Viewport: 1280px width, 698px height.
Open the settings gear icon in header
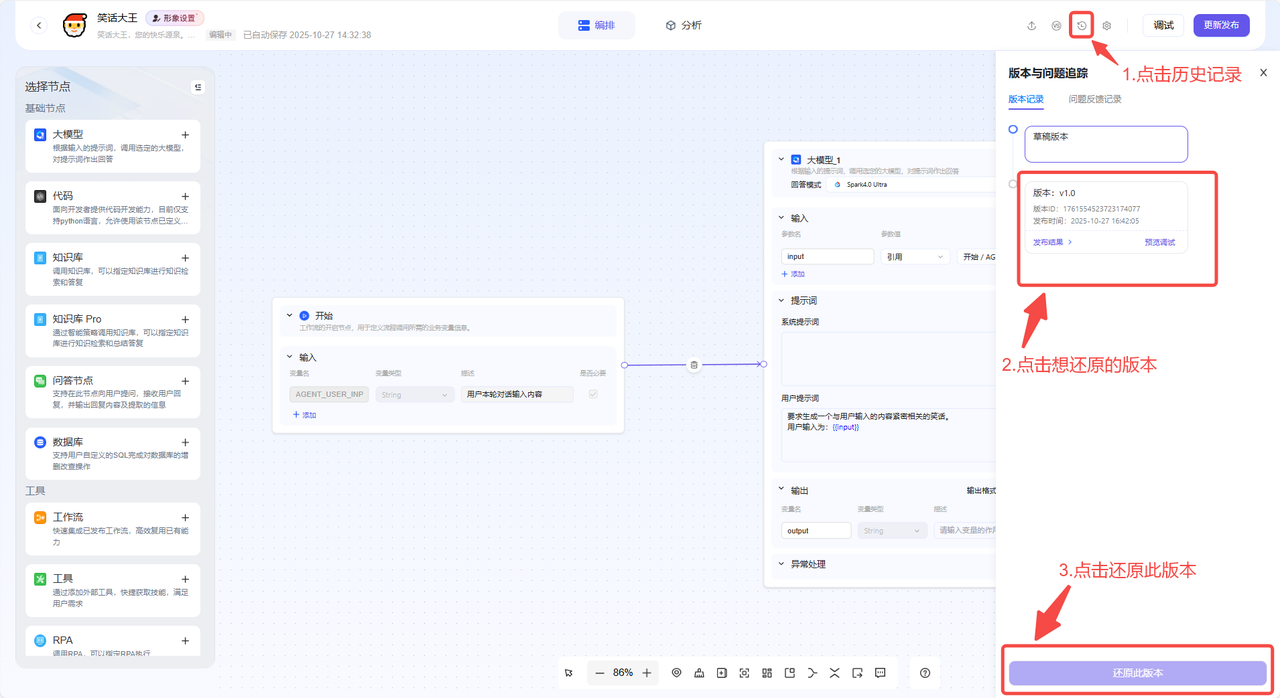[x=1106, y=25]
